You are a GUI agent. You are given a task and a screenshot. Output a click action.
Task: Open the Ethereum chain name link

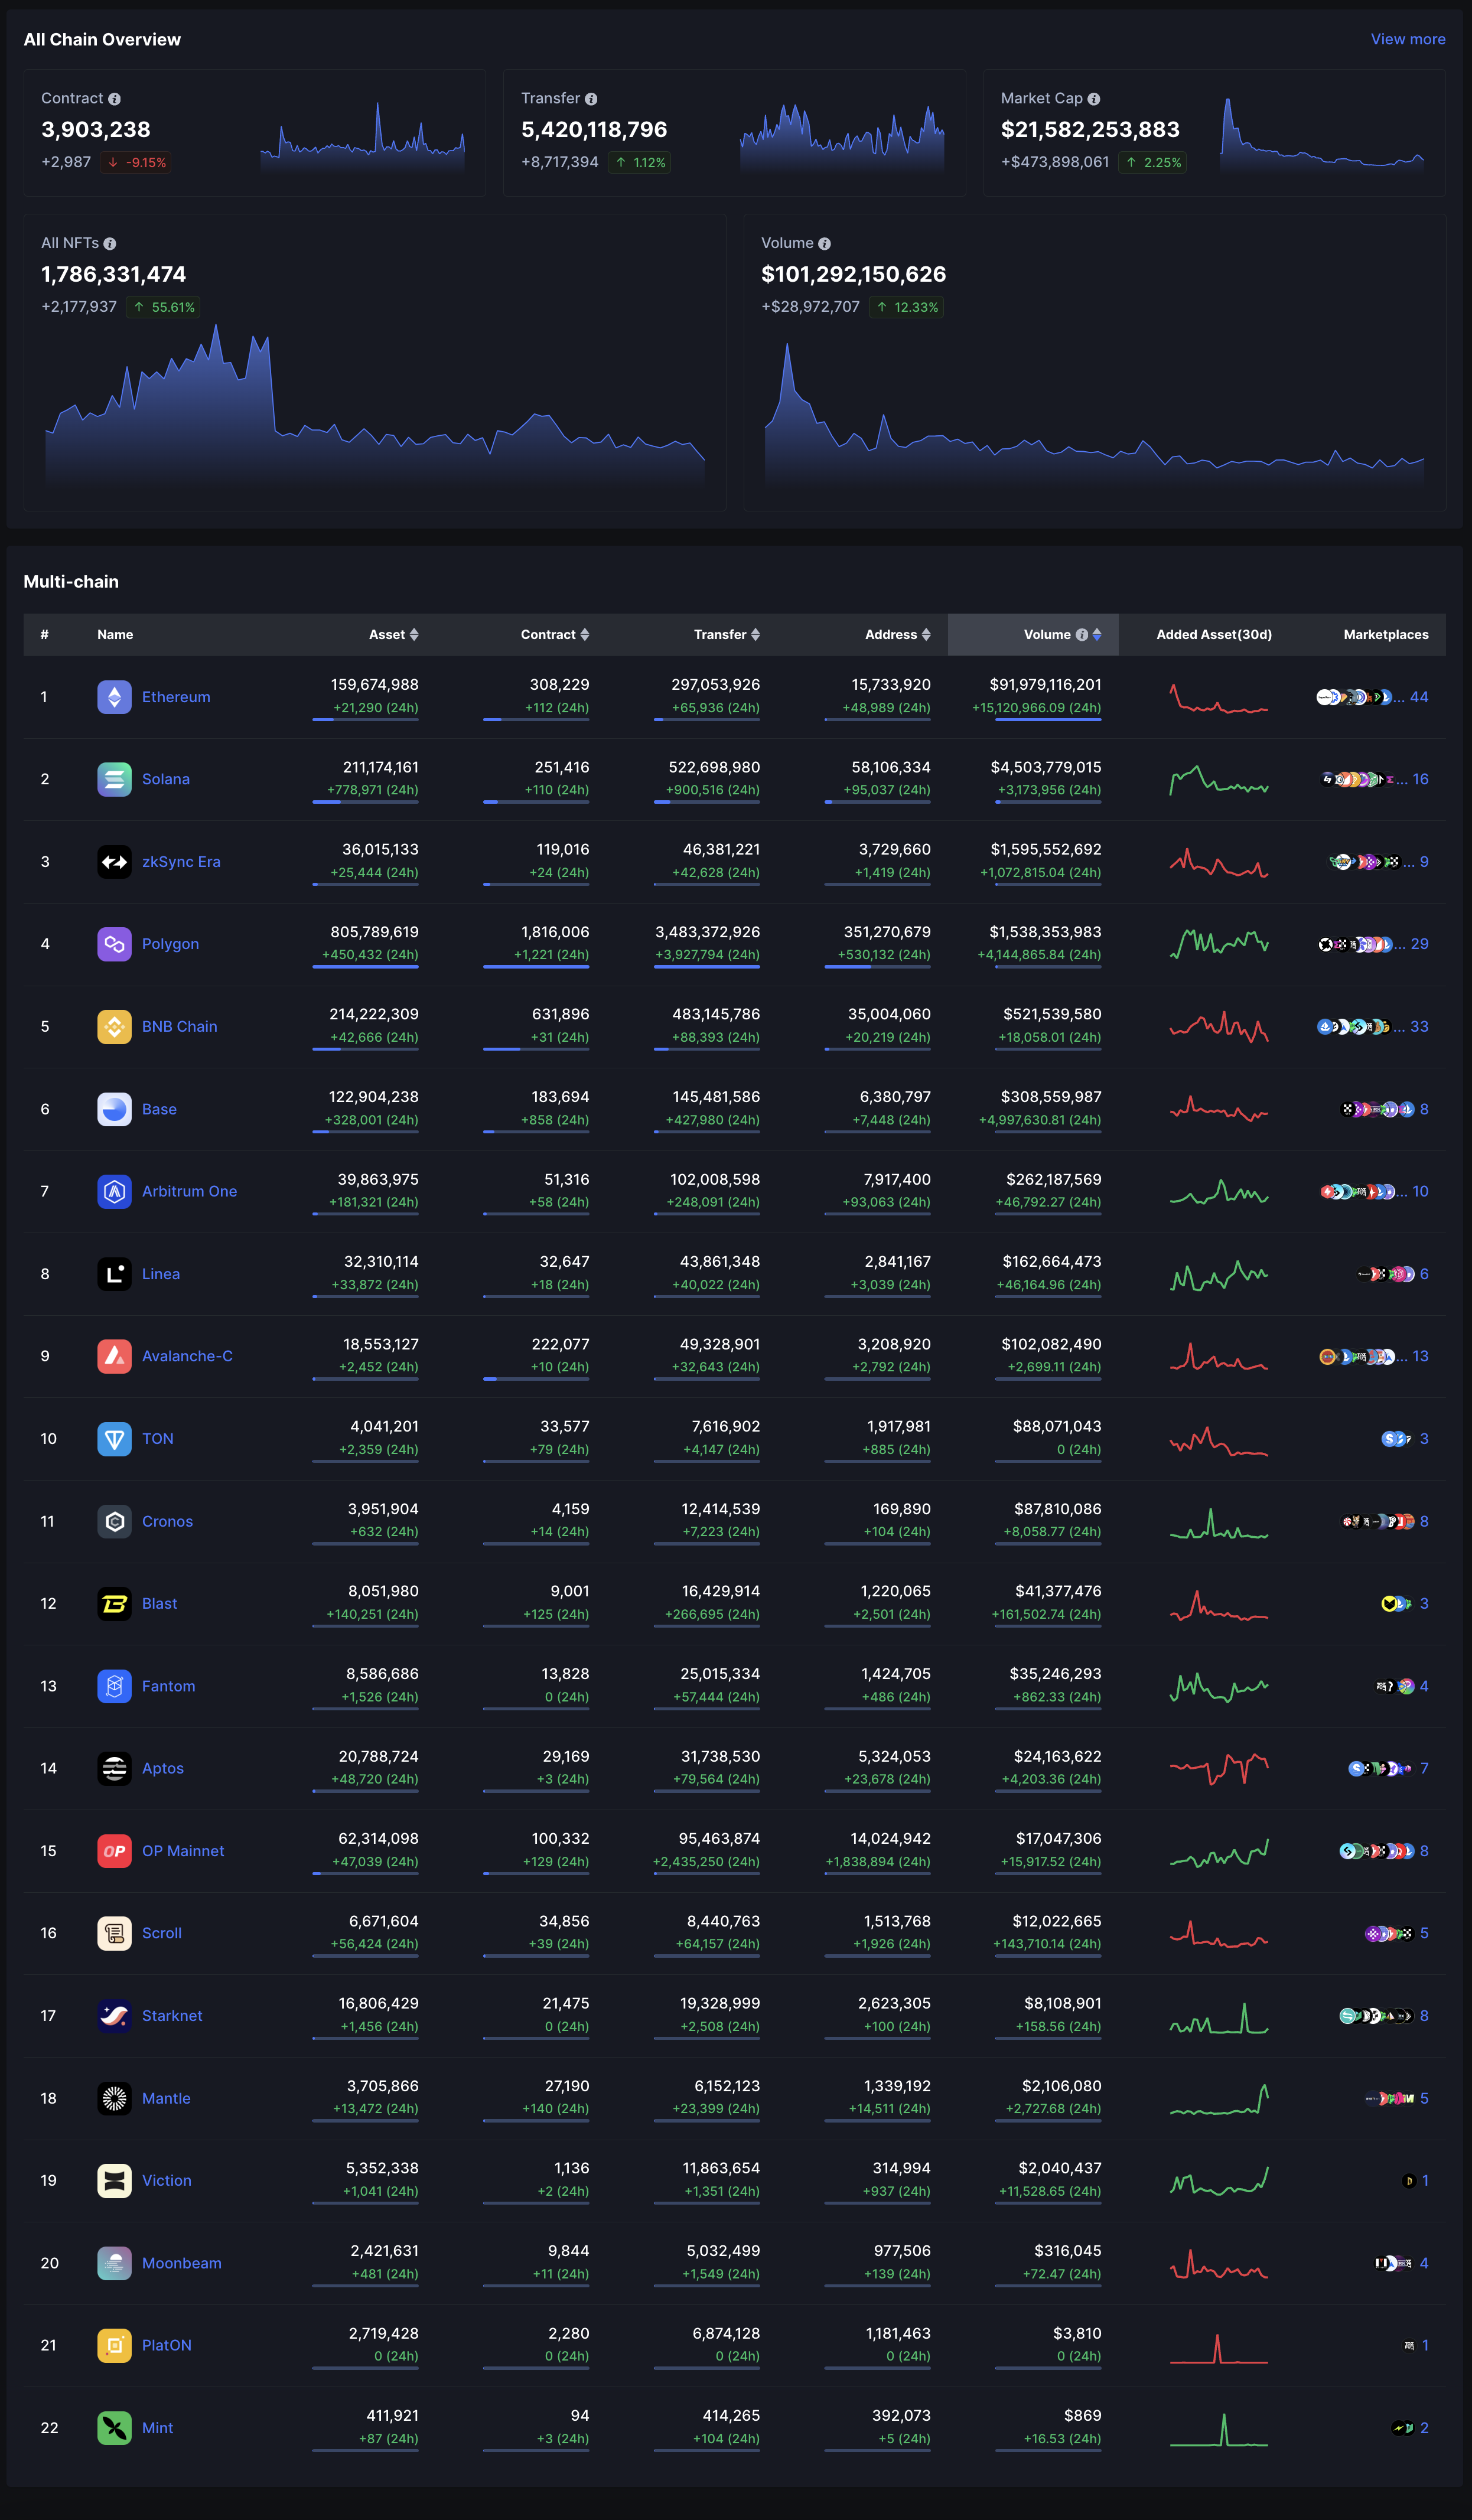click(x=176, y=697)
